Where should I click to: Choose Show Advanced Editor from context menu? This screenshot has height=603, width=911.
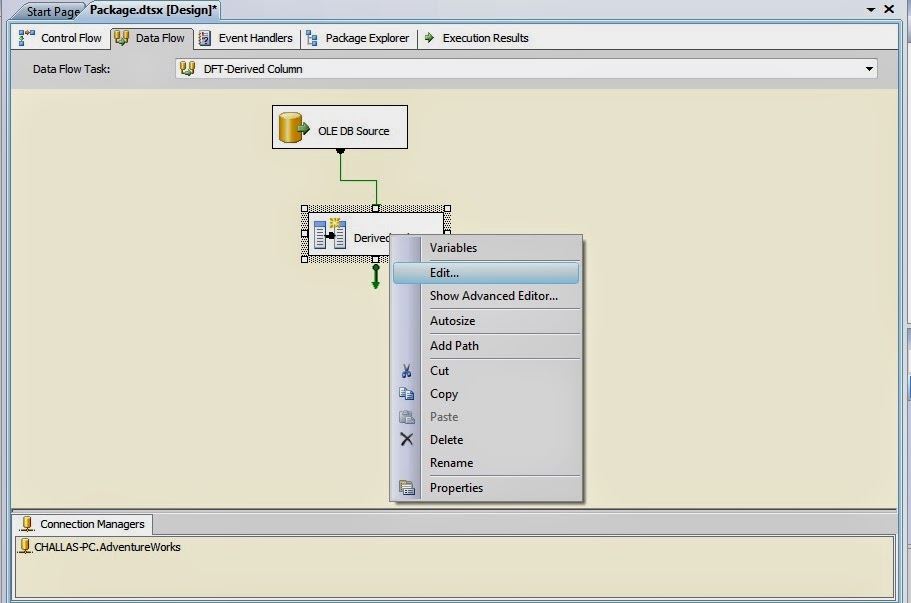[490, 295]
